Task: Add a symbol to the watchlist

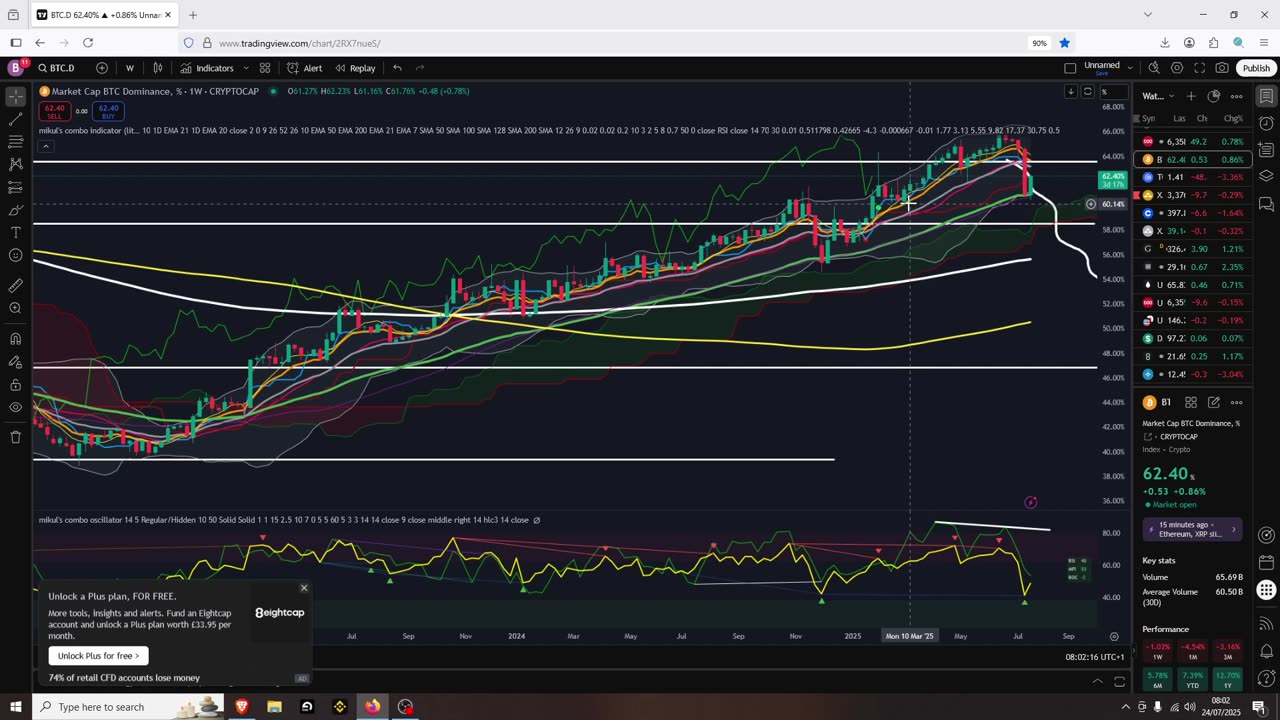Action: [1191, 96]
